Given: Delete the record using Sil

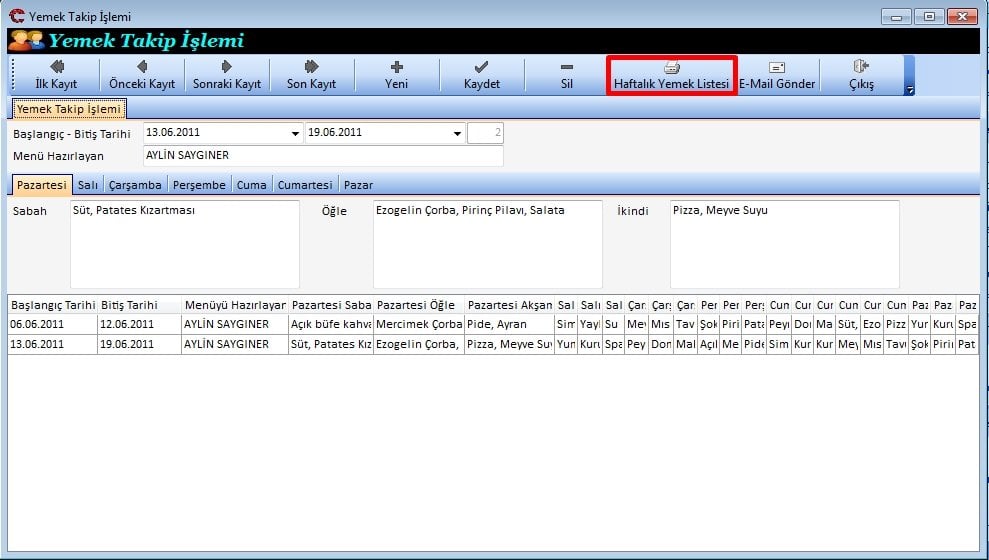Looking at the screenshot, I should click(566, 75).
